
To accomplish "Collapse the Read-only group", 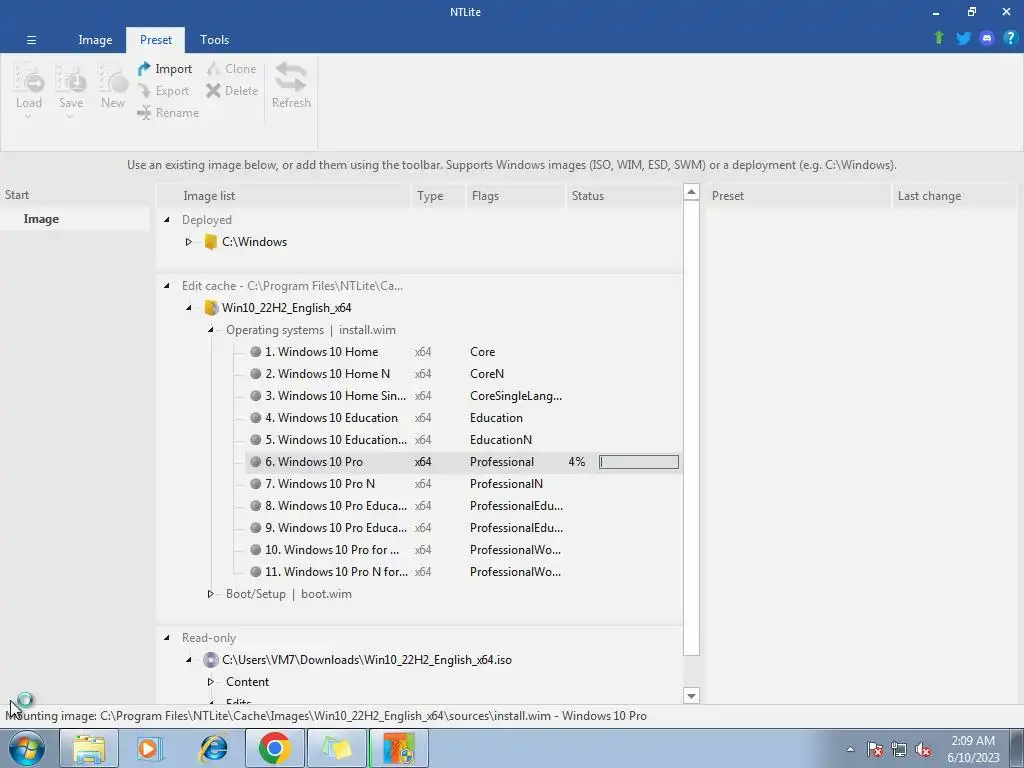I will 167,638.
